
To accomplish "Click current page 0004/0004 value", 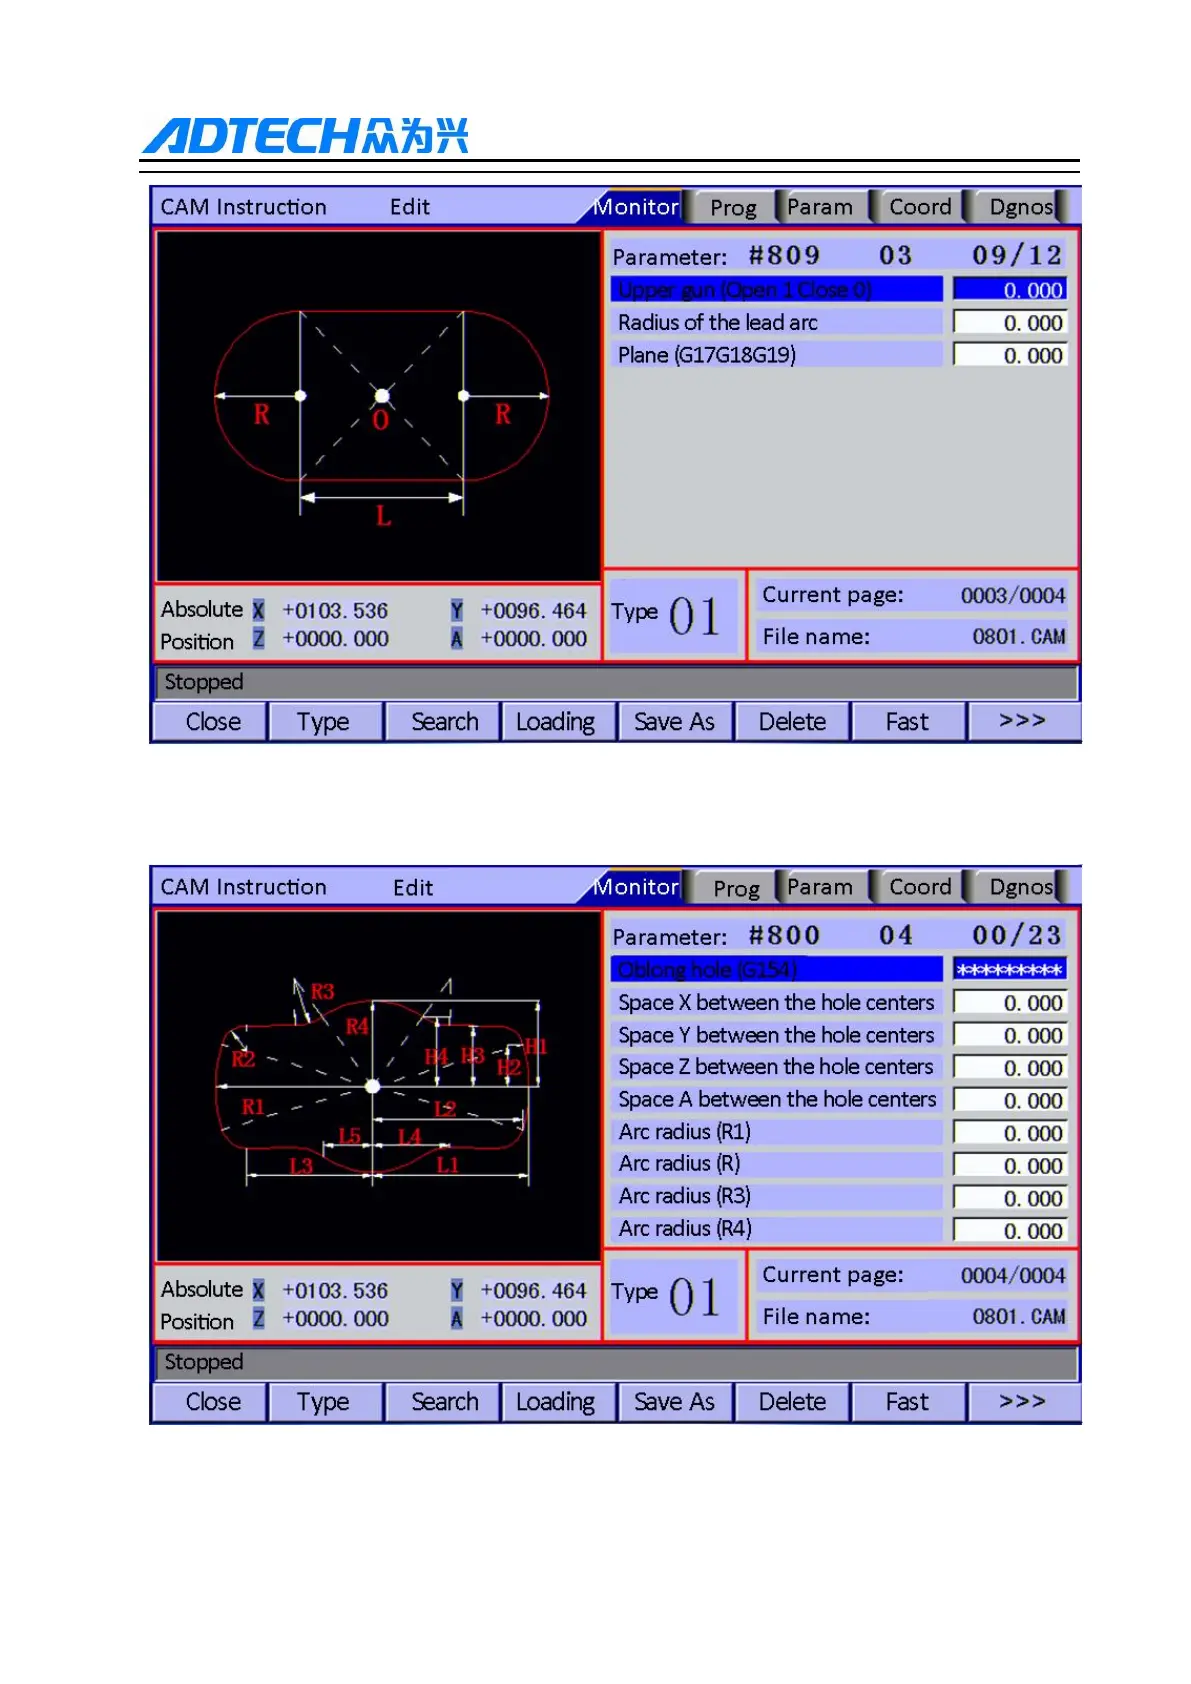I will point(1013,1276).
